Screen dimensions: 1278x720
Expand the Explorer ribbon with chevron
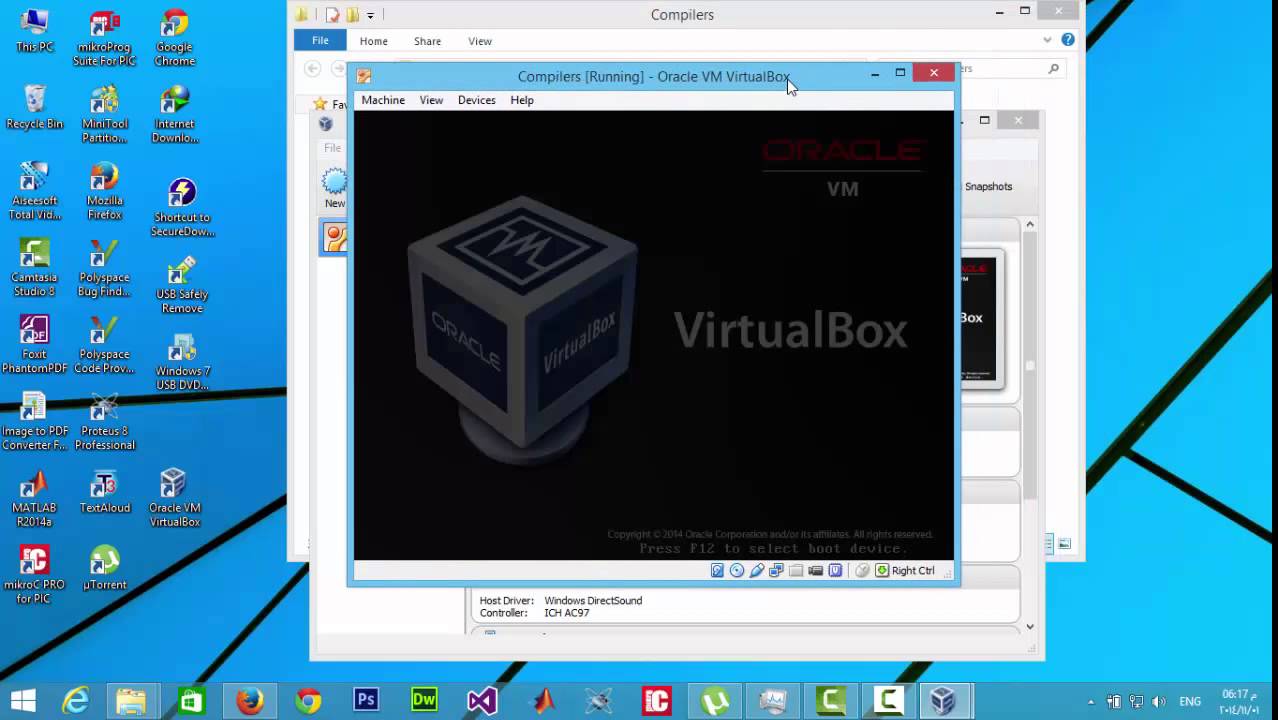(x=1047, y=40)
